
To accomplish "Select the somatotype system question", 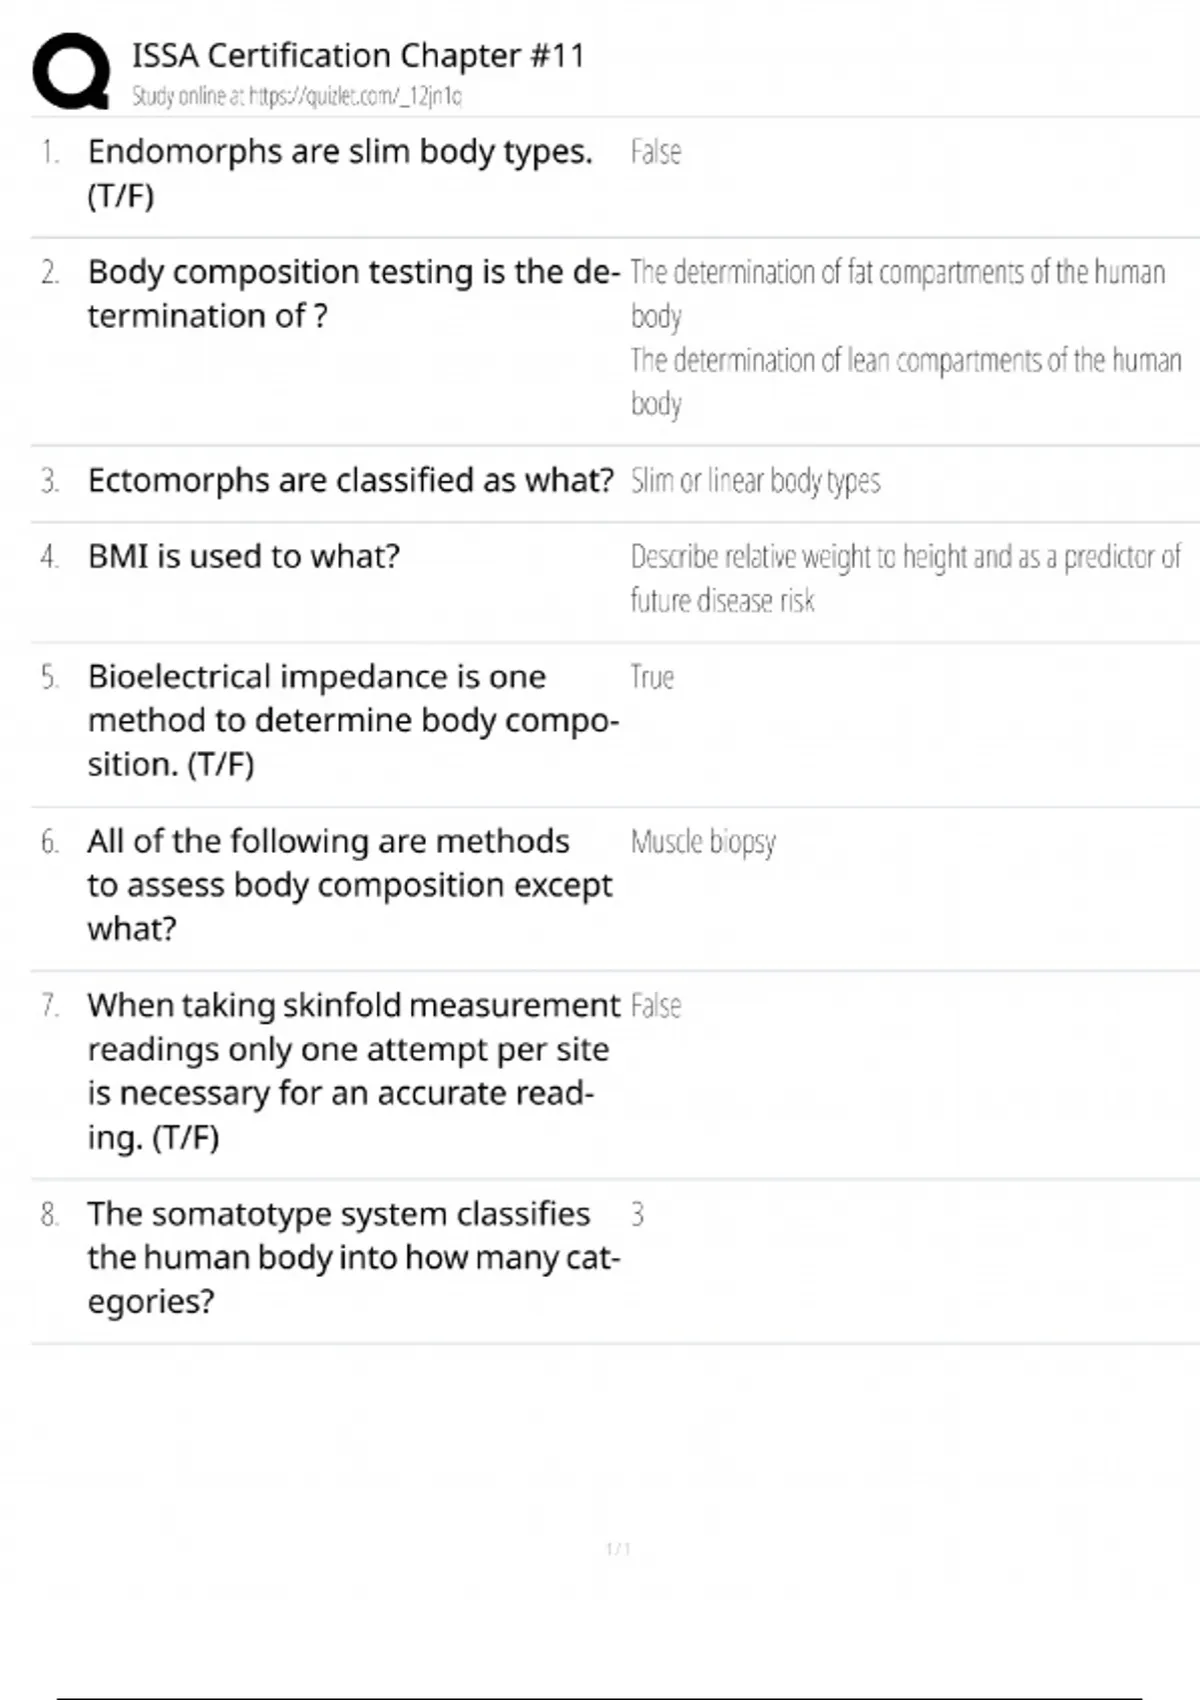I will pyautogui.click(x=353, y=1257).
